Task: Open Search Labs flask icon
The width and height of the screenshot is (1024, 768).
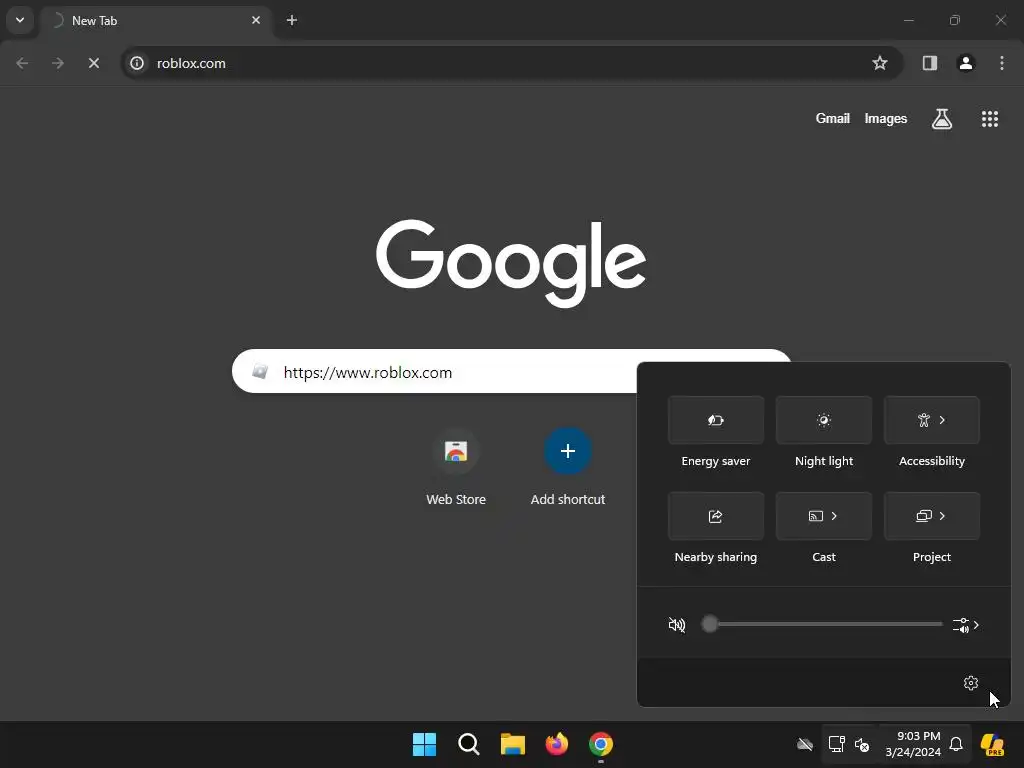Action: click(942, 119)
